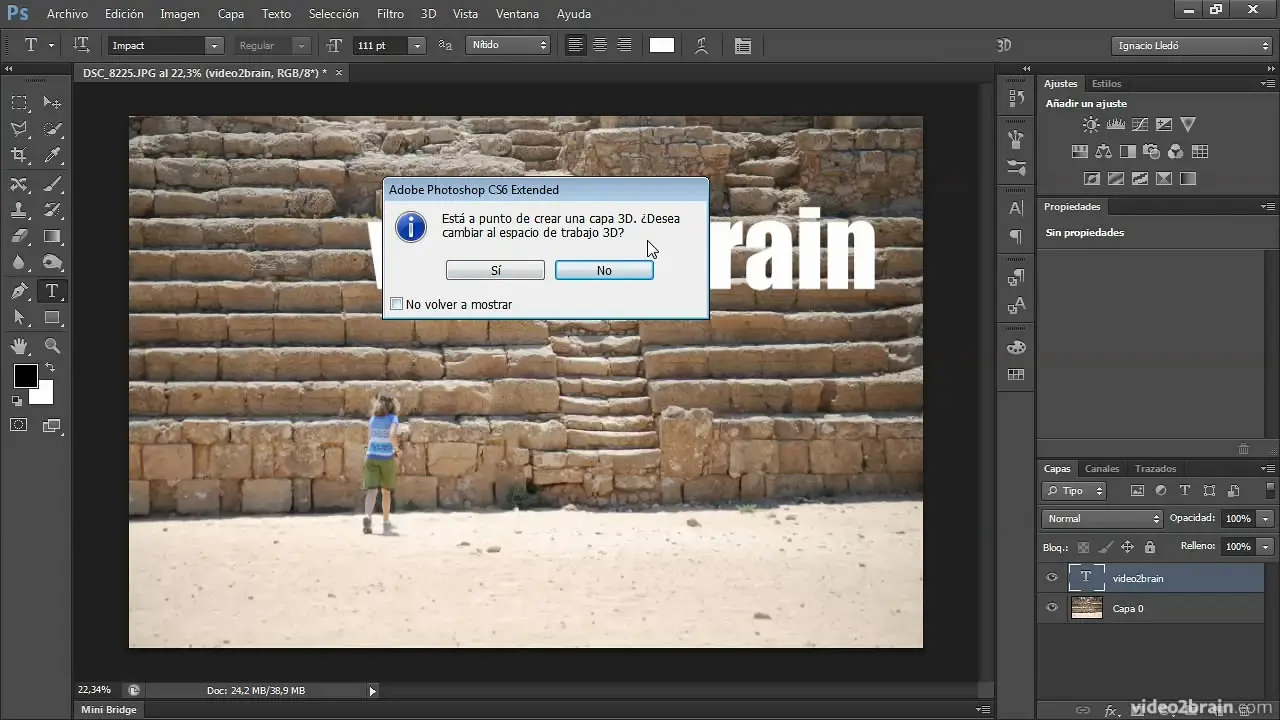Image resolution: width=1280 pixels, height=720 pixels.
Task: Open the Filtro menu
Action: pyautogui.click(x=391, y=14)
